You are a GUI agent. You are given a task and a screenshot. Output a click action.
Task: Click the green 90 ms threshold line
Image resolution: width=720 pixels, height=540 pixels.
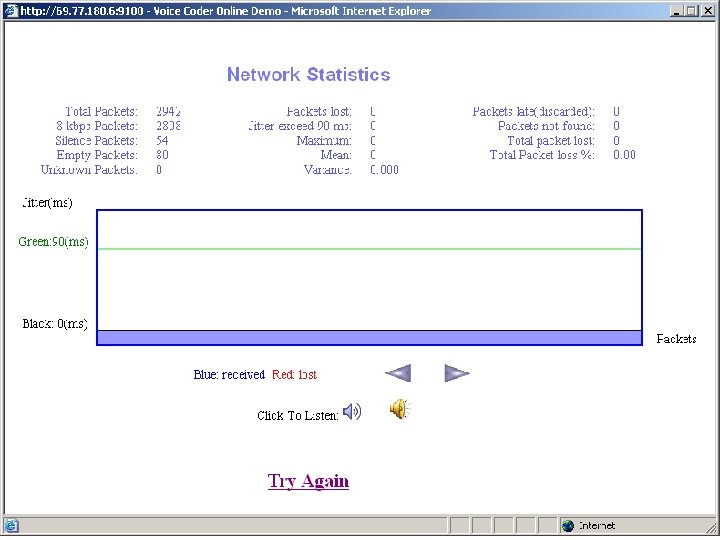click(369, 249)
